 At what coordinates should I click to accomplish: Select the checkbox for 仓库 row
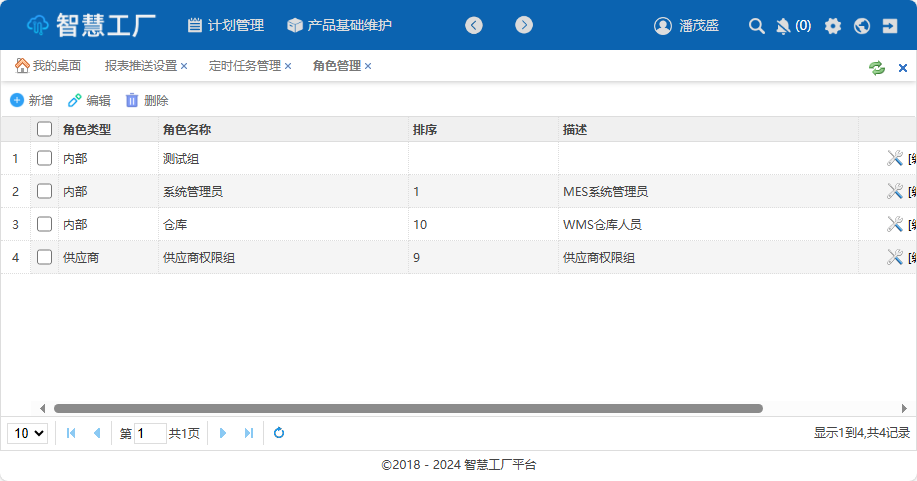tap(44, 224)
